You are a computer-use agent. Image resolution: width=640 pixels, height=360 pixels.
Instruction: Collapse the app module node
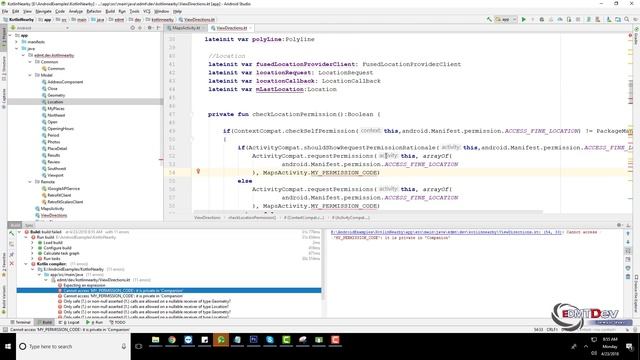10,36
